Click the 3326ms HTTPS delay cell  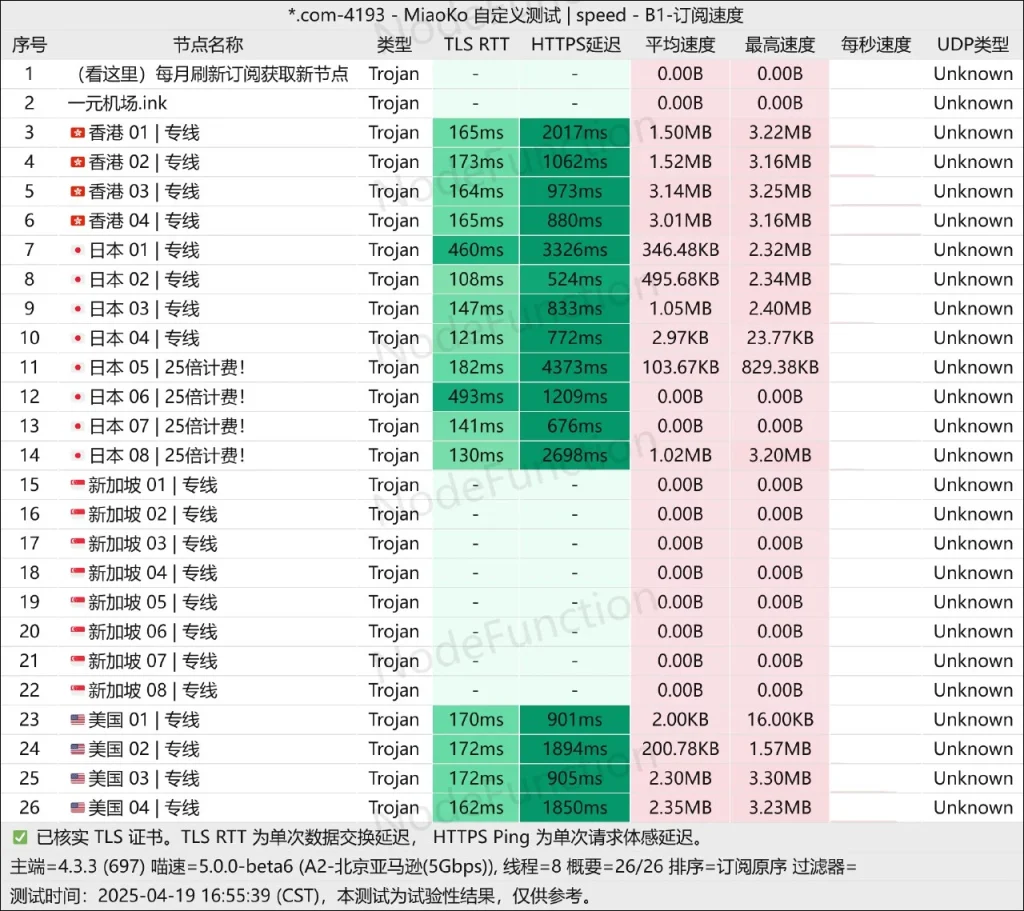click(x=575, y=250)
